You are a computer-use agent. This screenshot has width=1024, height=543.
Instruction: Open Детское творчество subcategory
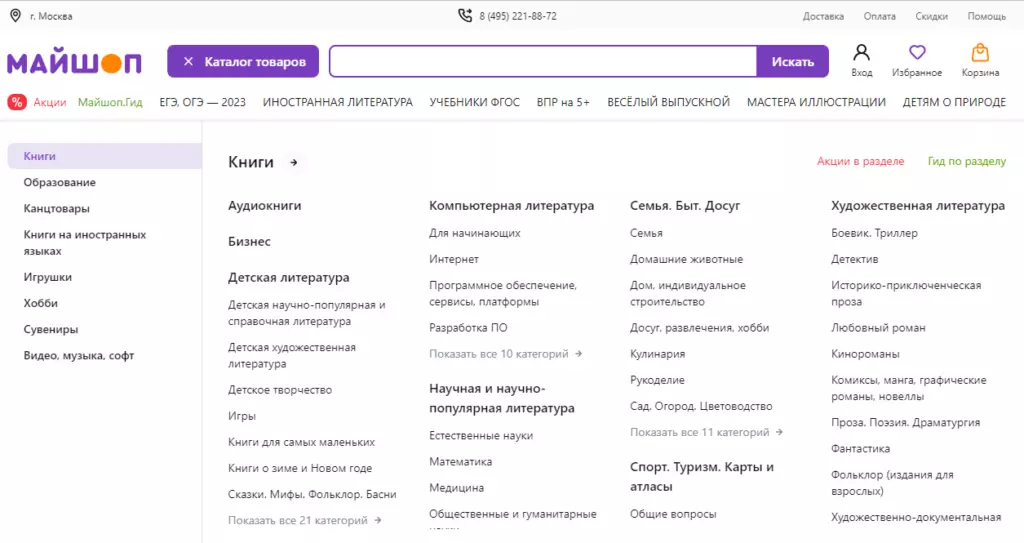[280, 389]
